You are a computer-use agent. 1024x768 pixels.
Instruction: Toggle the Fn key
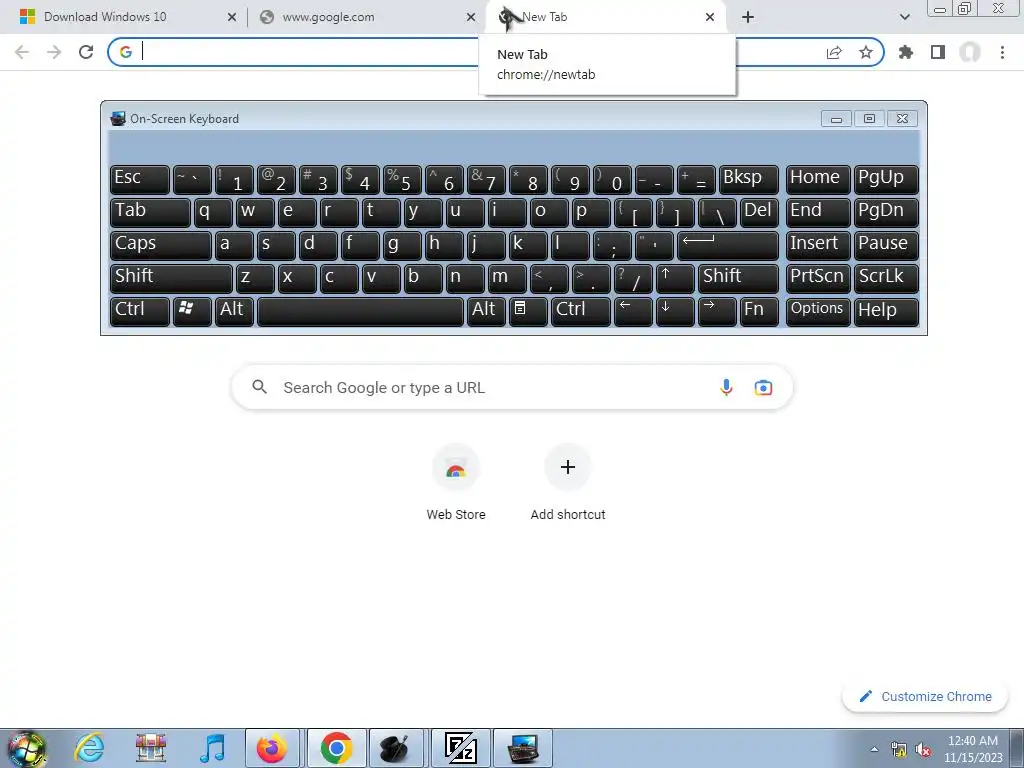[x=759, y=311]
